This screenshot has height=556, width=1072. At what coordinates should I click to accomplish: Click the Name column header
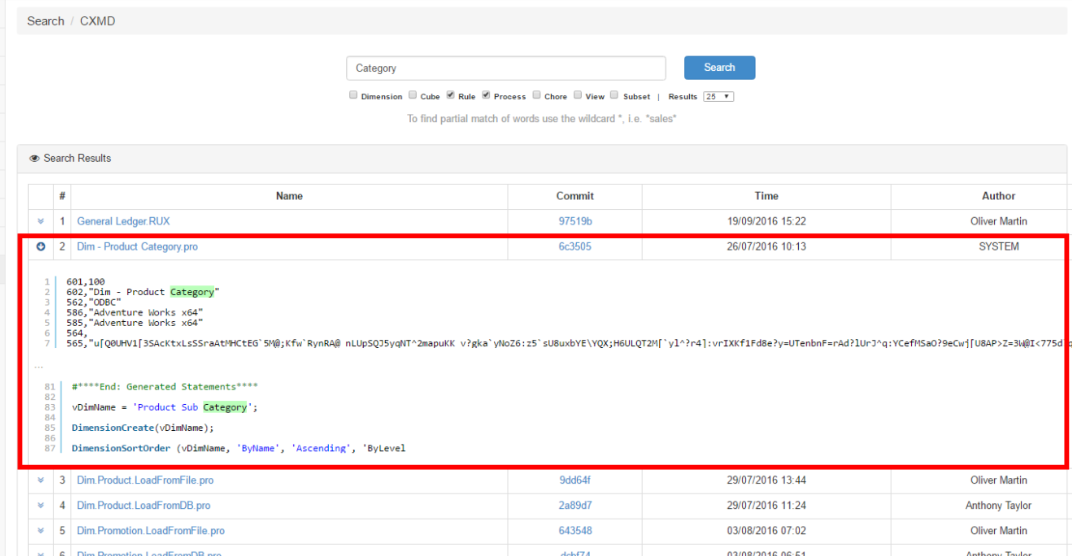(289, 196)
